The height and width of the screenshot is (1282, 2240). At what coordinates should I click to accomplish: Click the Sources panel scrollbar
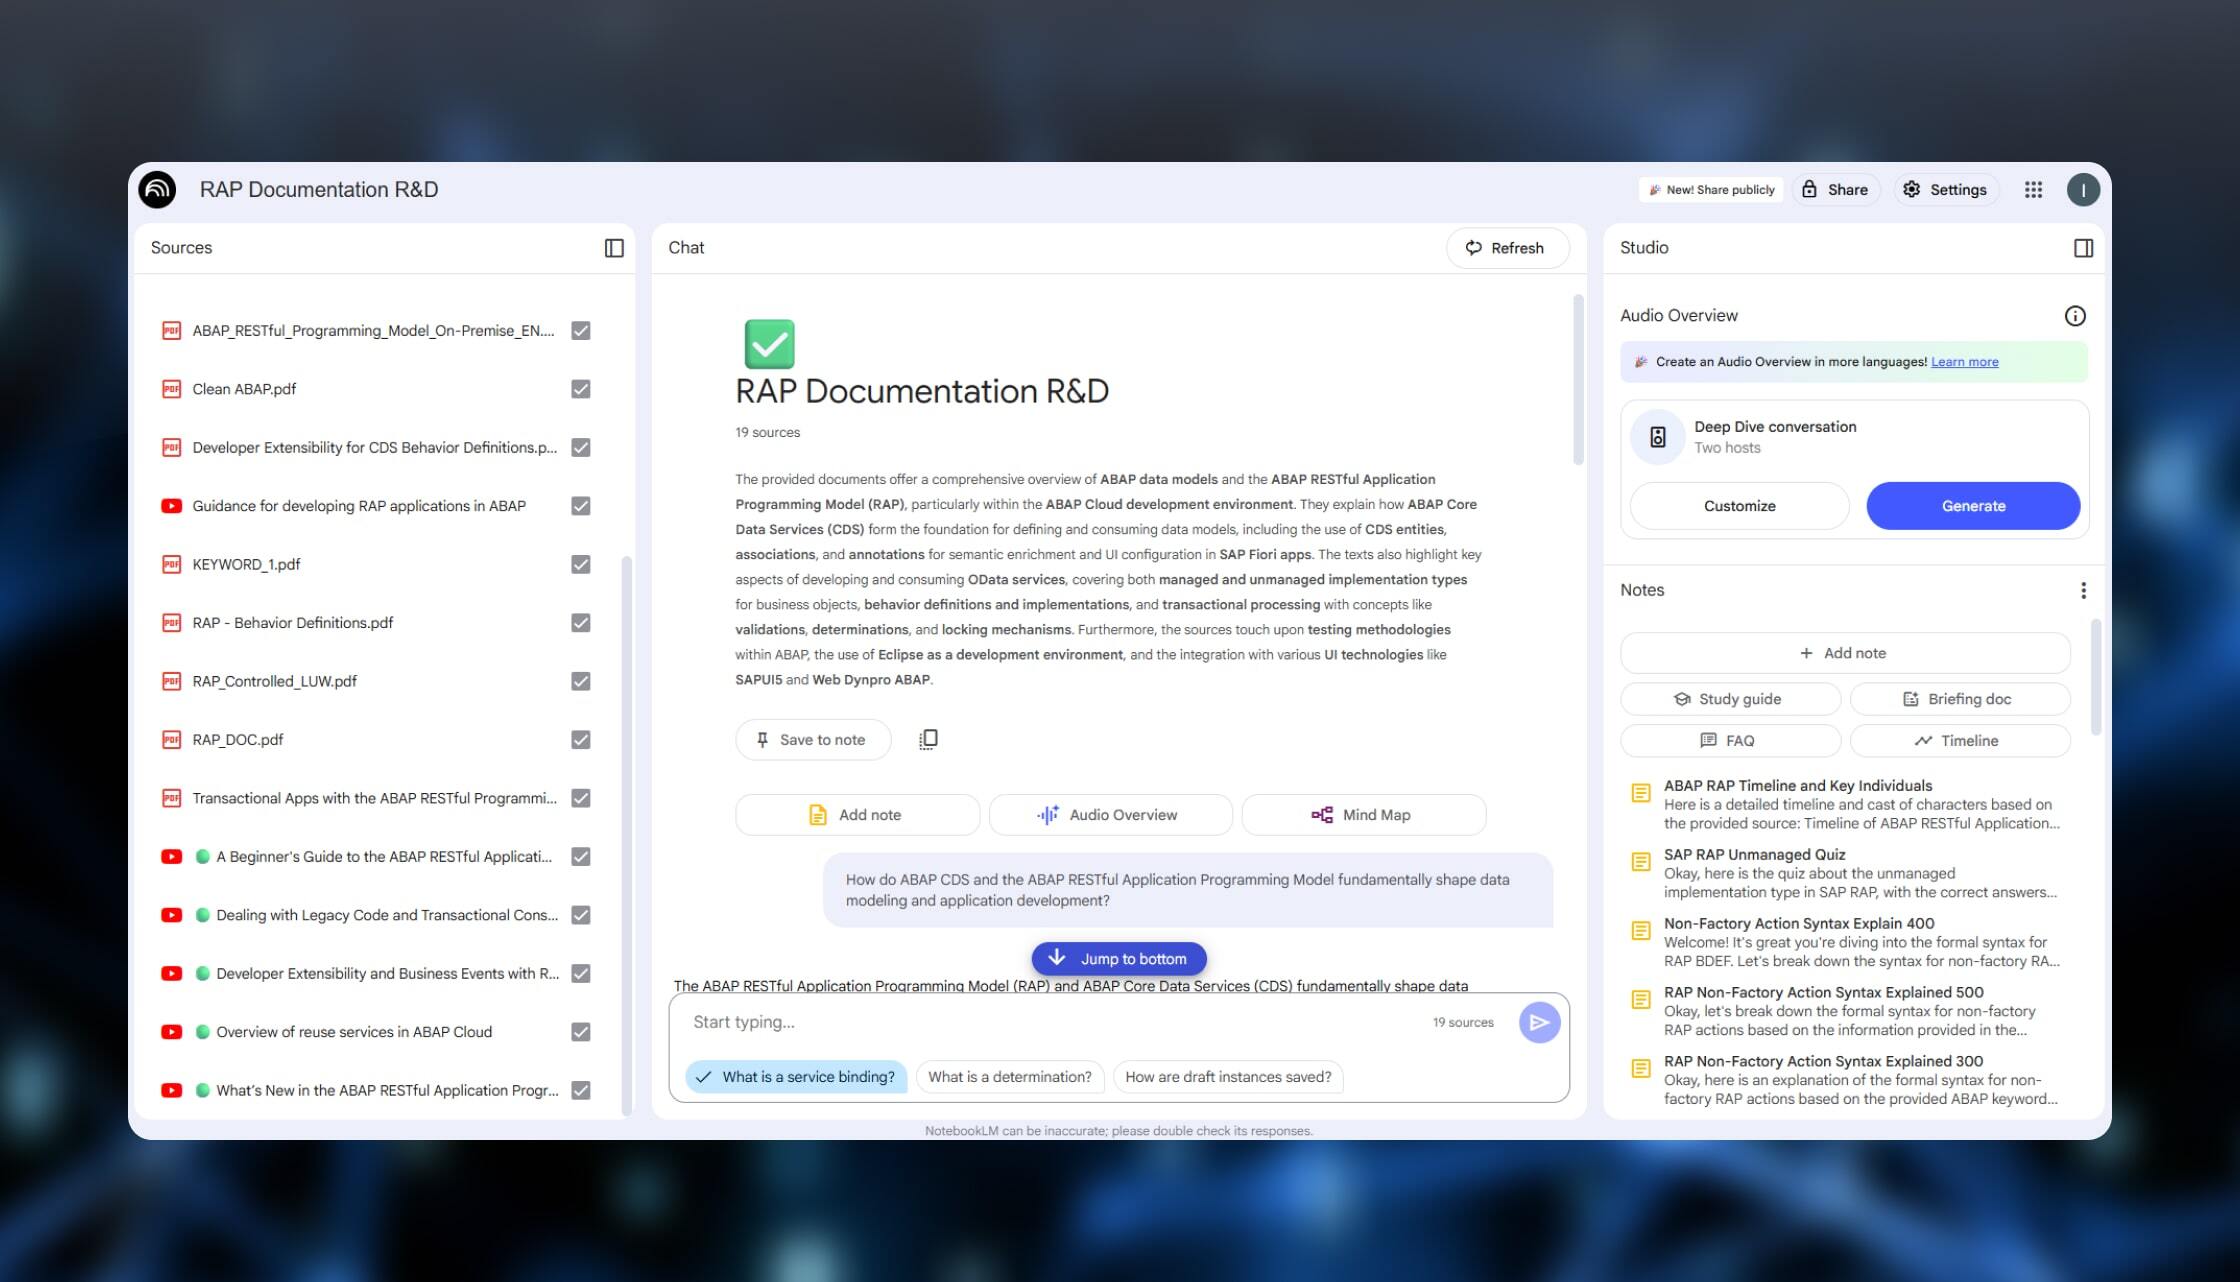coord(627,835)
